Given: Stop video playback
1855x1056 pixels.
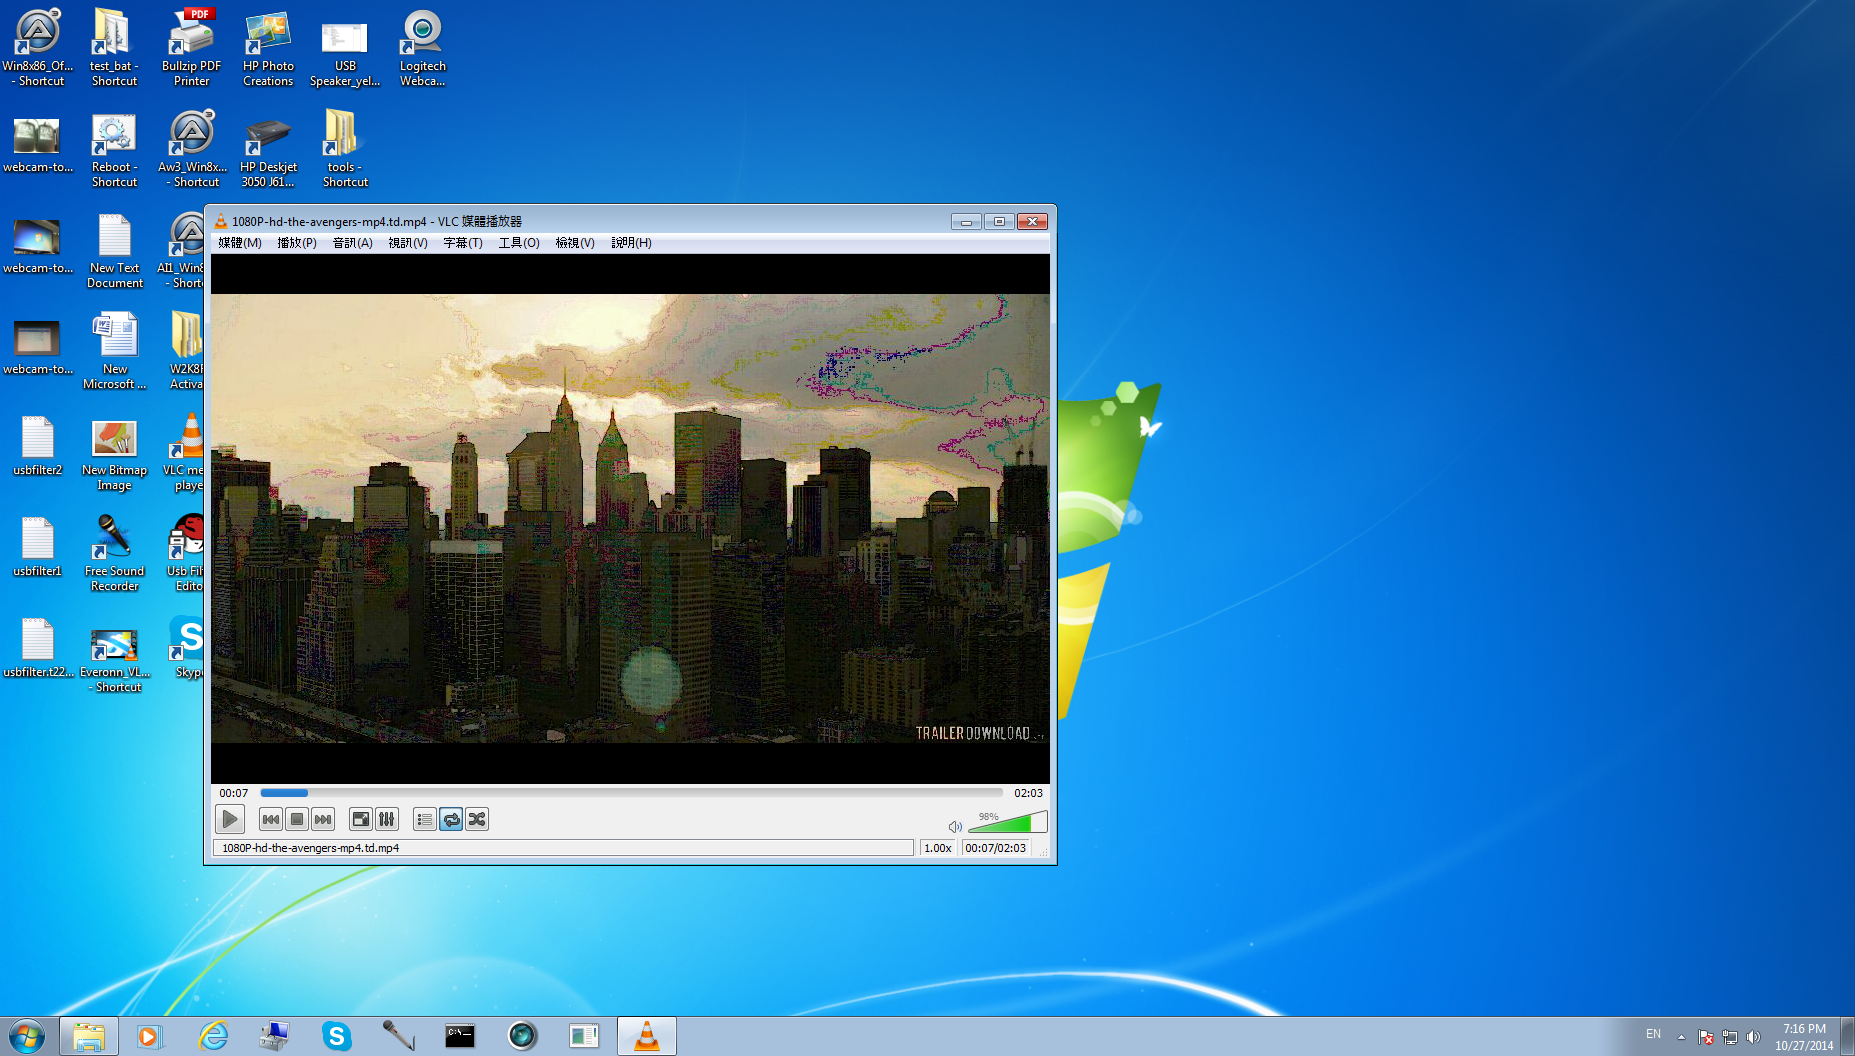Looking at the screenshot, I should point(297,820).
